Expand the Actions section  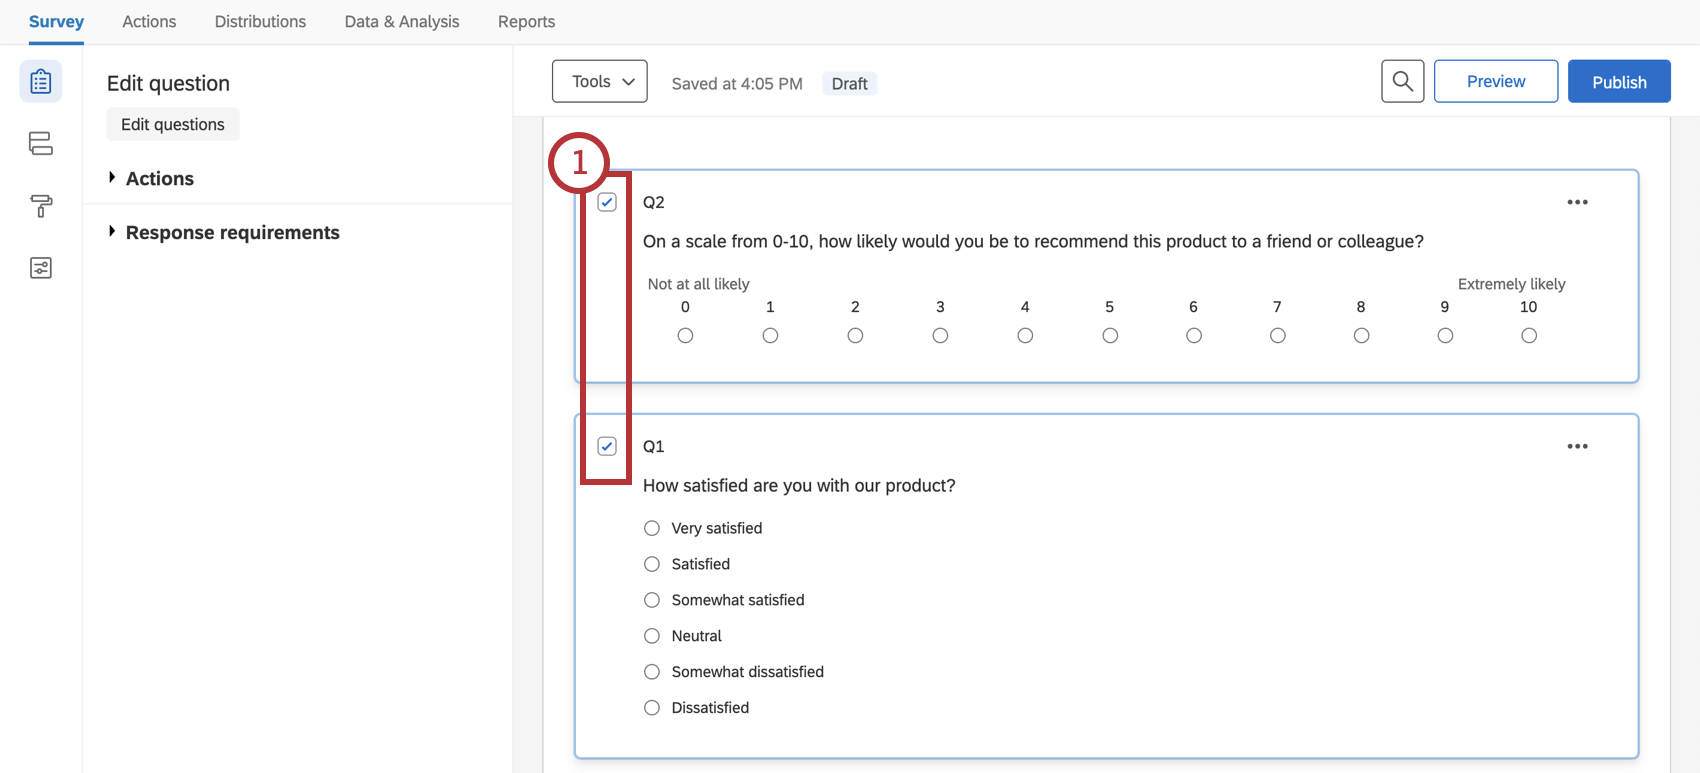click(160, 178)
